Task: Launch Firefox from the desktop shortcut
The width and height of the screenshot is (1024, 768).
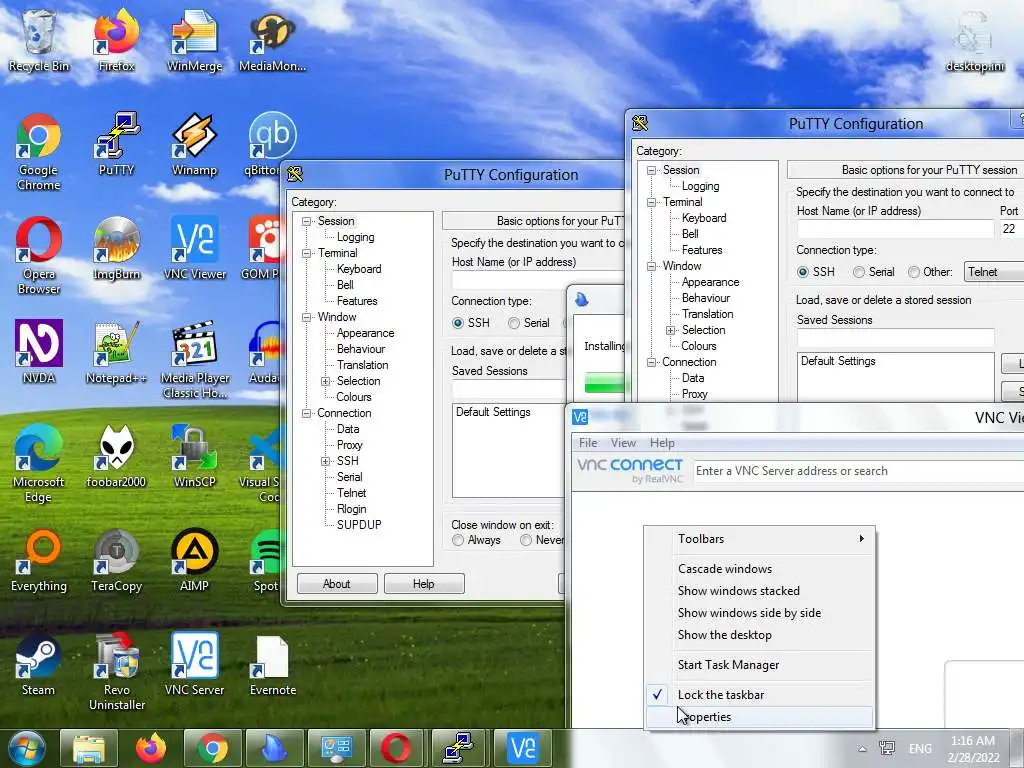Action: click(116, 40)
